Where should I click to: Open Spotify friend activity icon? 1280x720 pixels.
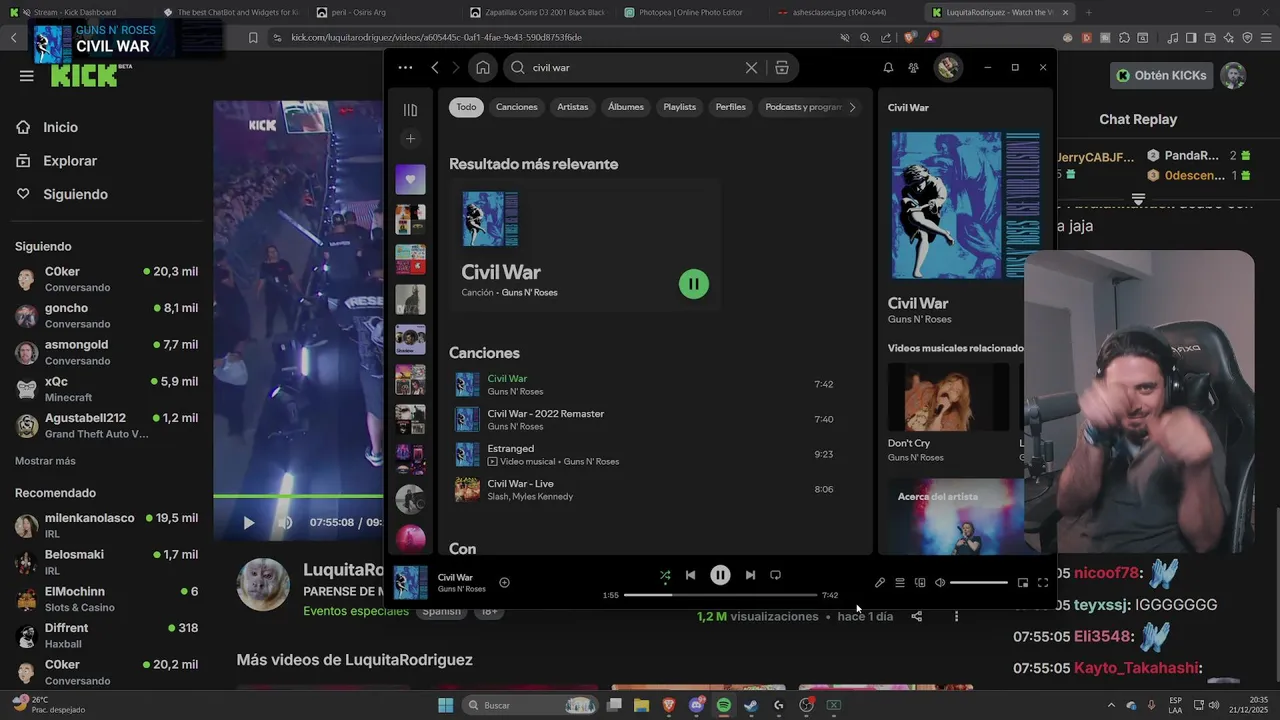point(914,67)
